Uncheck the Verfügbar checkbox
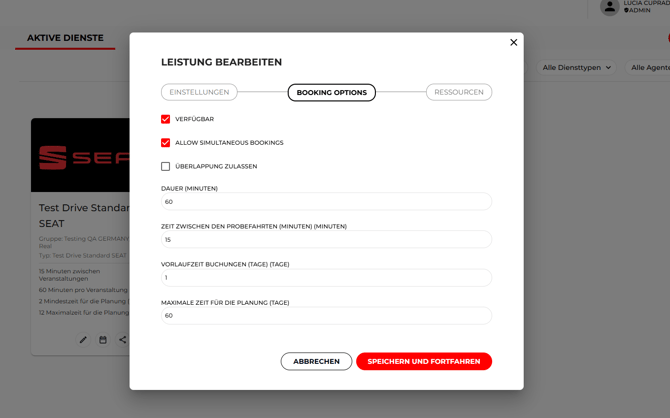 [165, 119]
